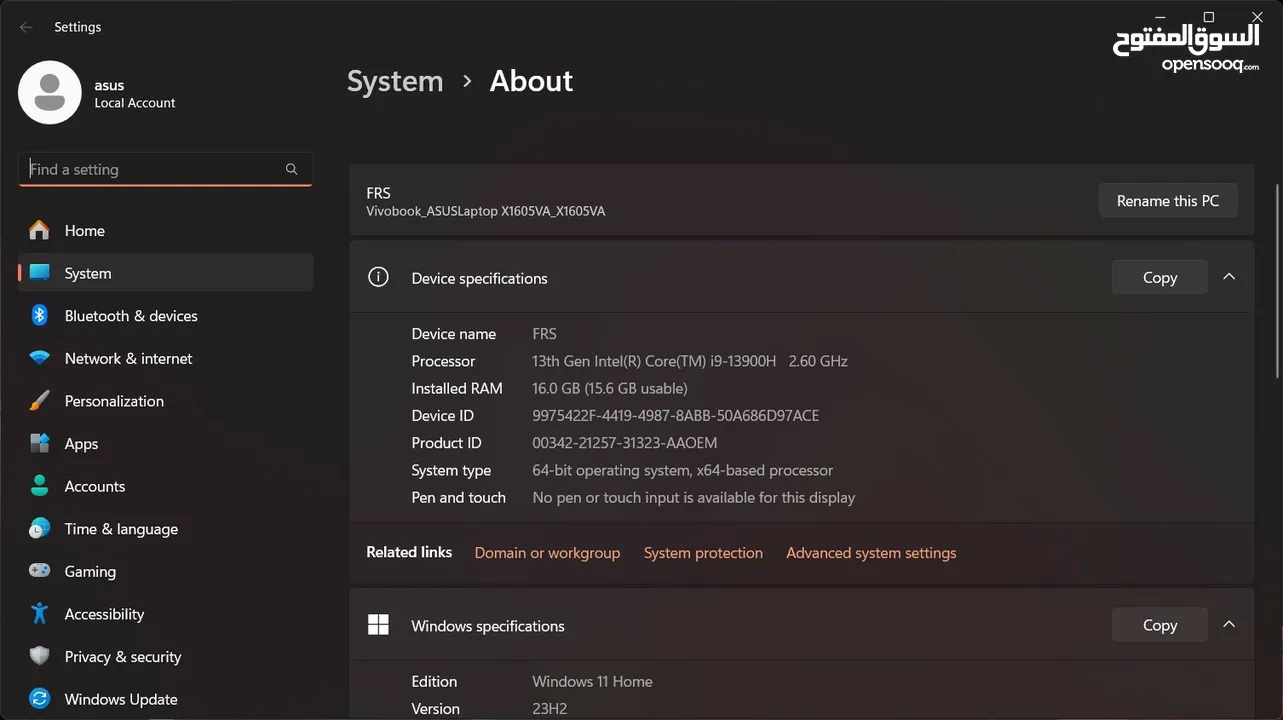Click the Network wifi icon
The height and width of the screenshot is (720, 1283).
pos(39,358)
